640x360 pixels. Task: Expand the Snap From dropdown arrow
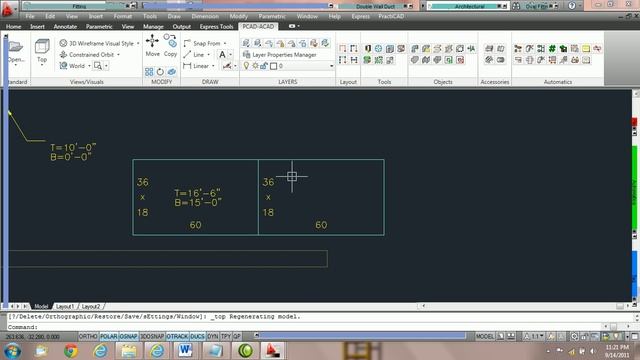[224, 43]
